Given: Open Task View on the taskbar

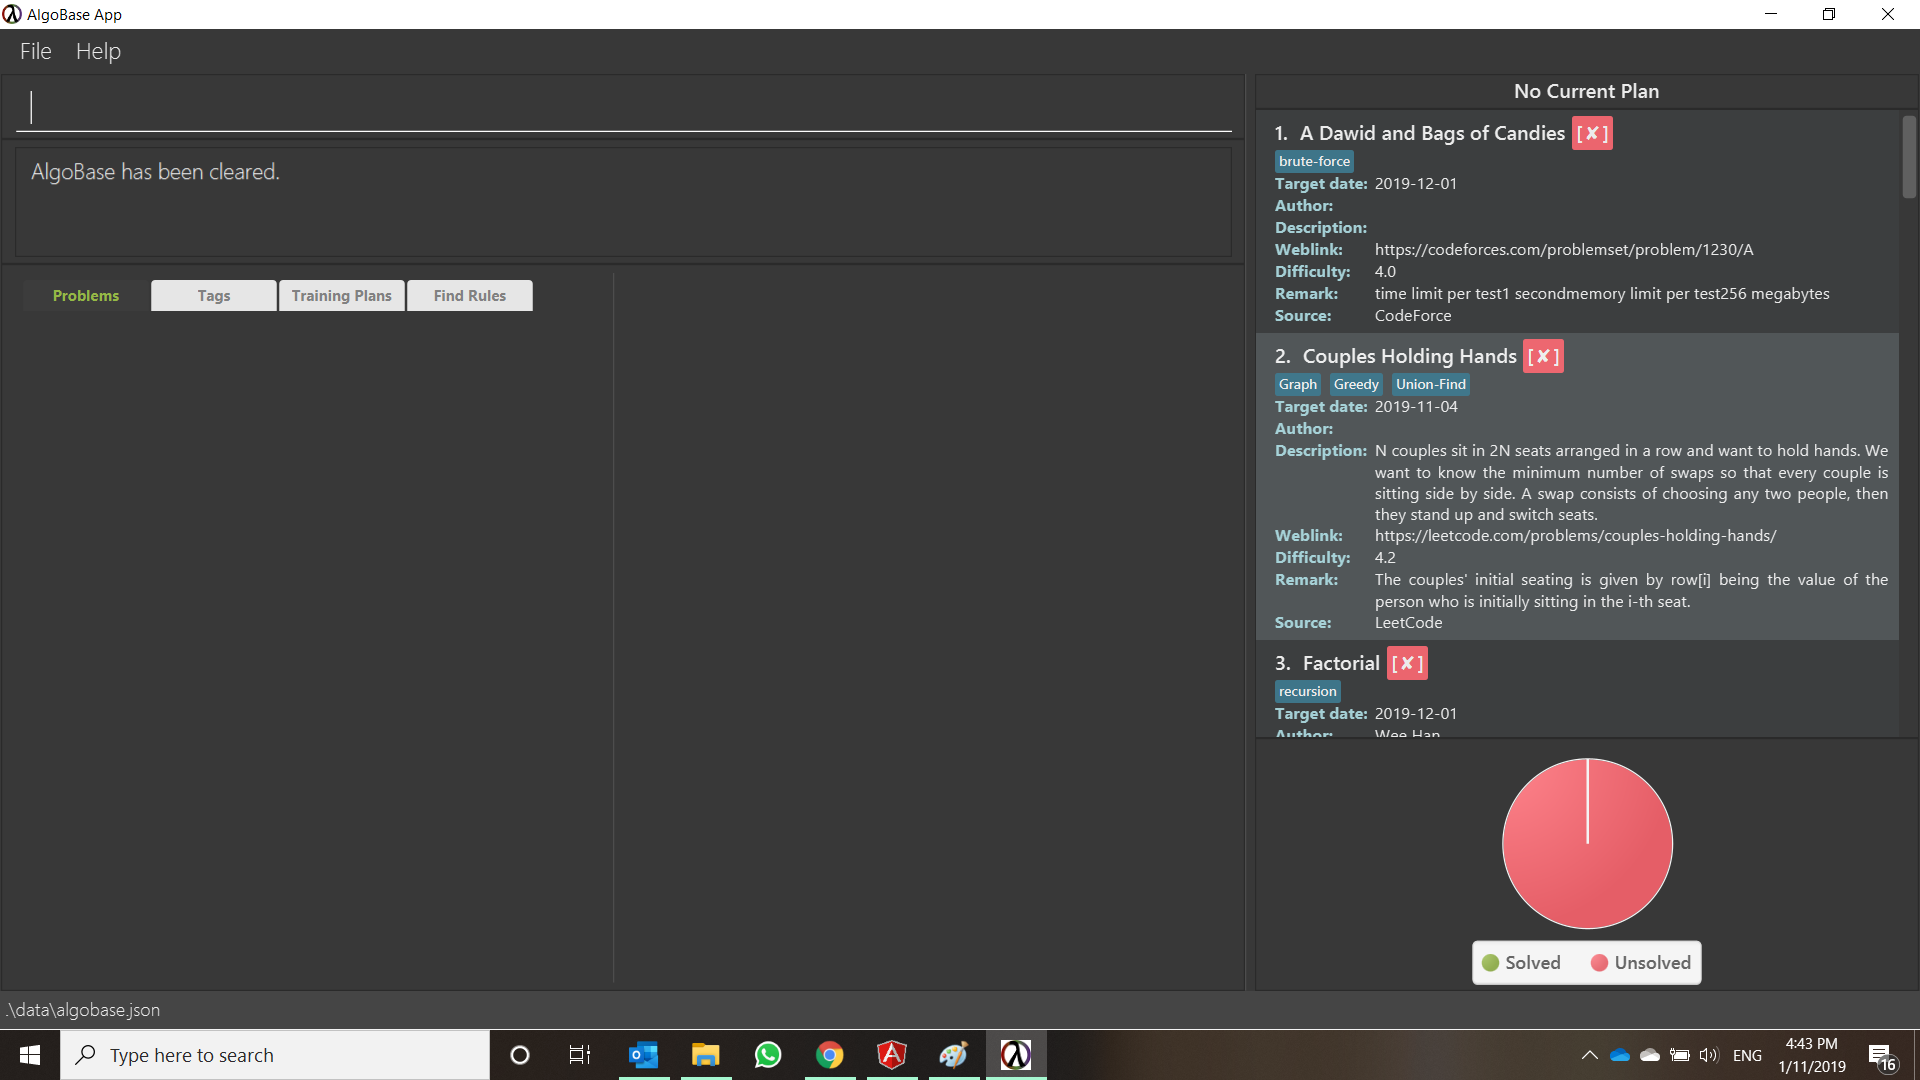Looking at the screenshot, I should 580,1055.
